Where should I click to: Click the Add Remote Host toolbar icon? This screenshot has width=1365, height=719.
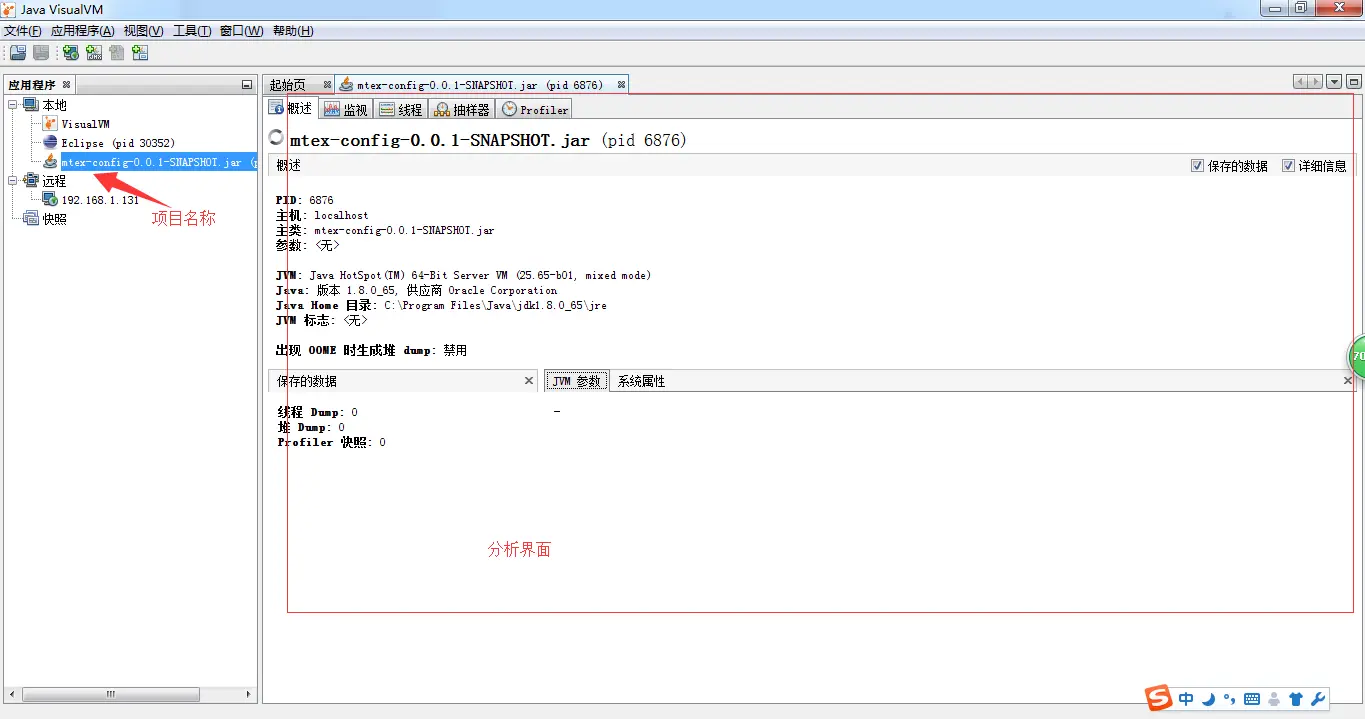coord(71,53)
